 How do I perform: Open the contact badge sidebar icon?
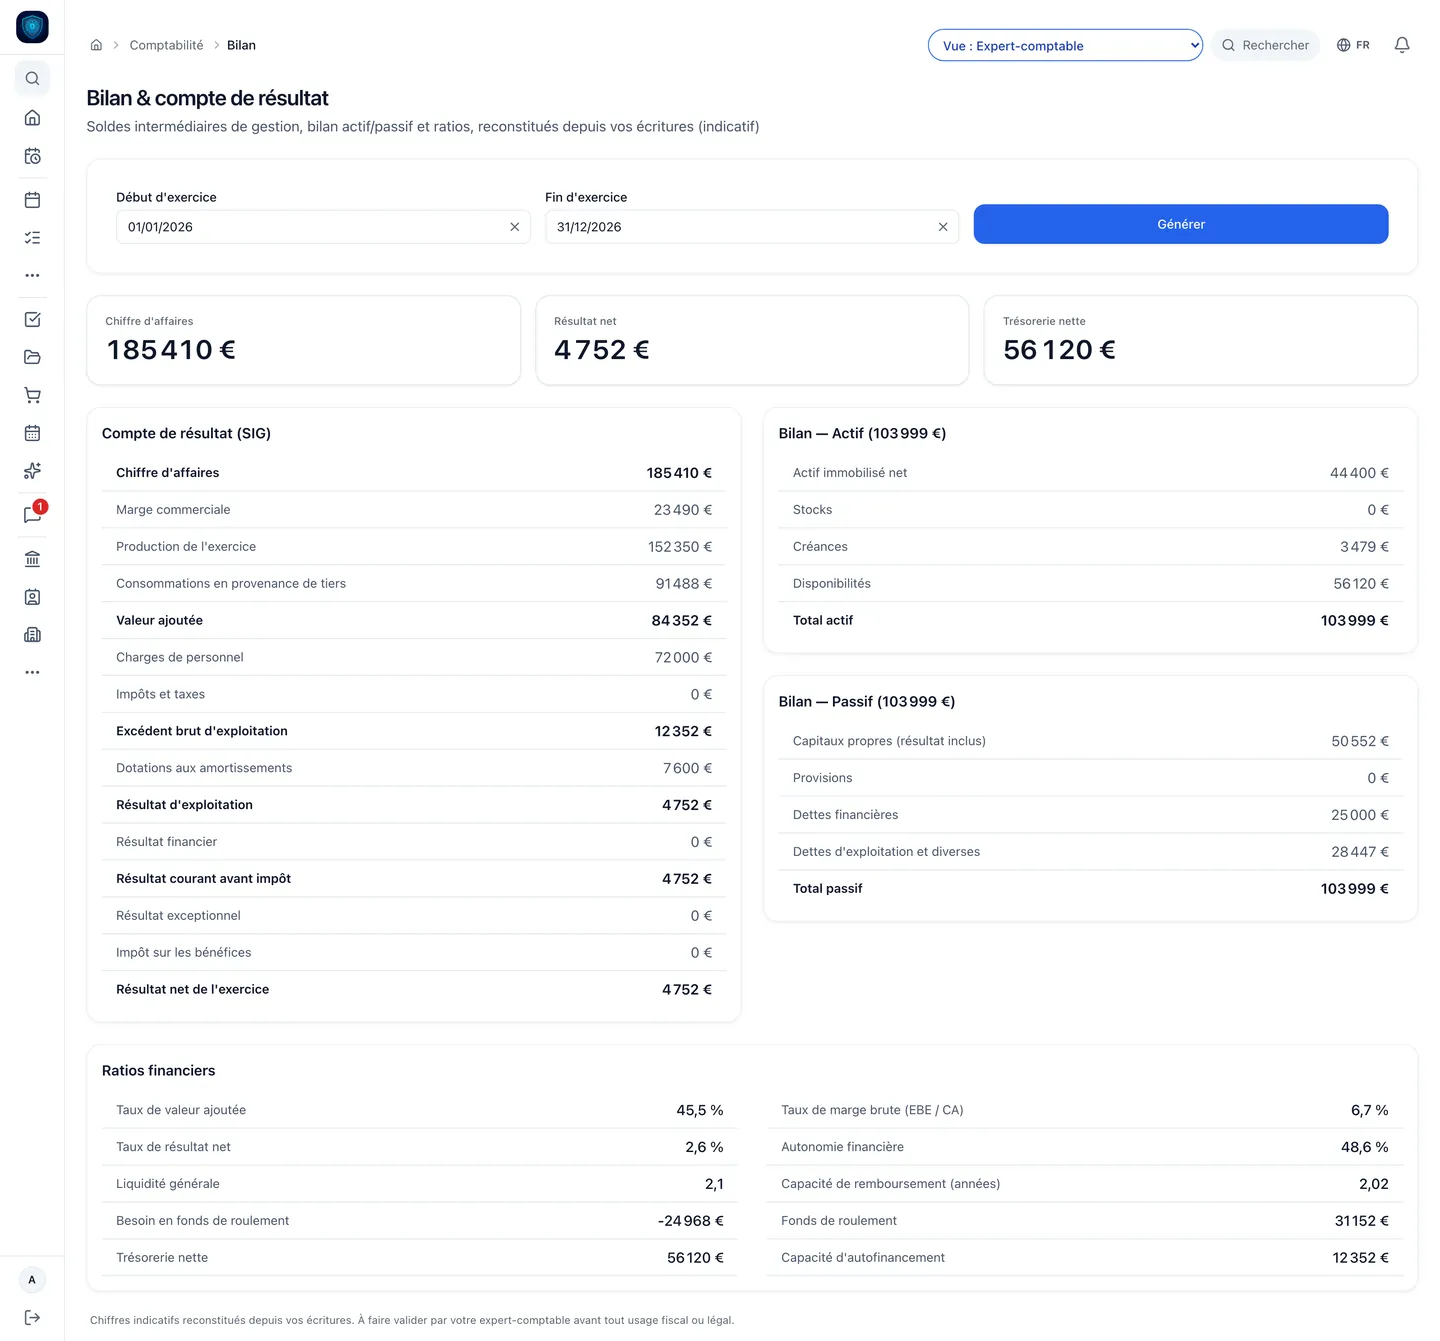click(32, 597)
